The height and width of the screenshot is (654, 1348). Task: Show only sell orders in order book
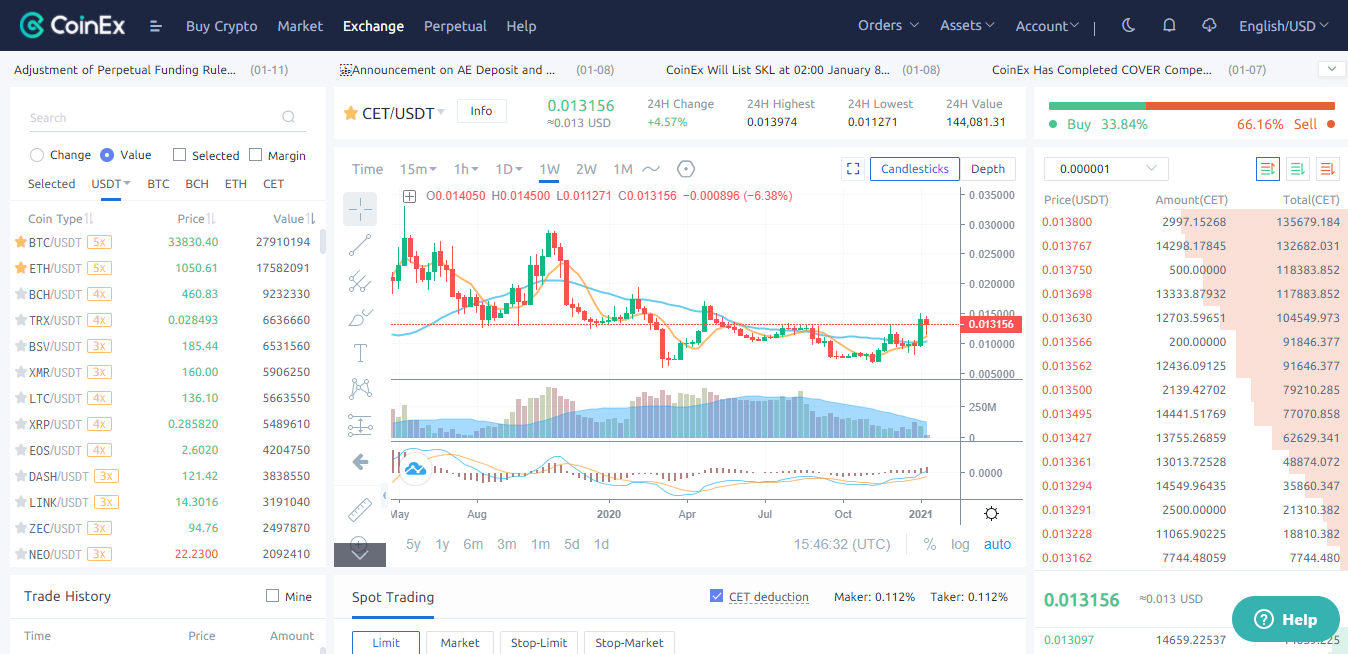pyautogui.click(x=1327, y=169)
